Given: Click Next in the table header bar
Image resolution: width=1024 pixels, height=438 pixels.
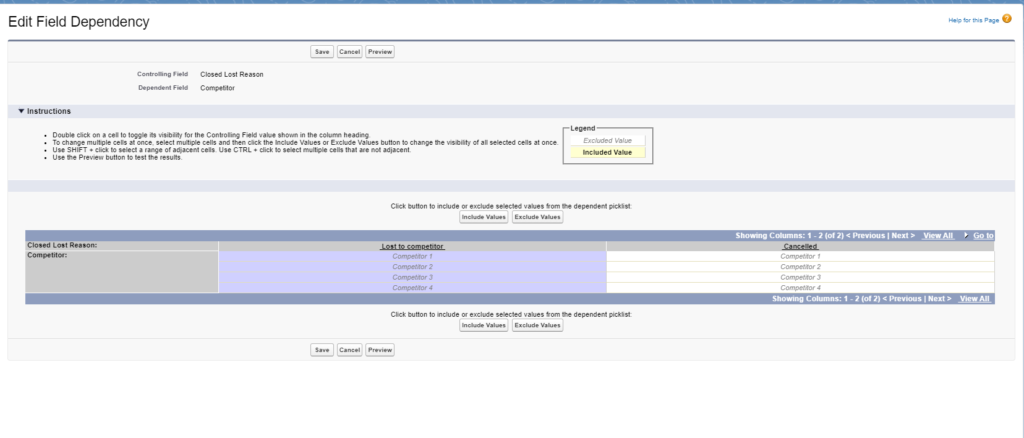Looking at the screenshot, I should click(903, 236).
